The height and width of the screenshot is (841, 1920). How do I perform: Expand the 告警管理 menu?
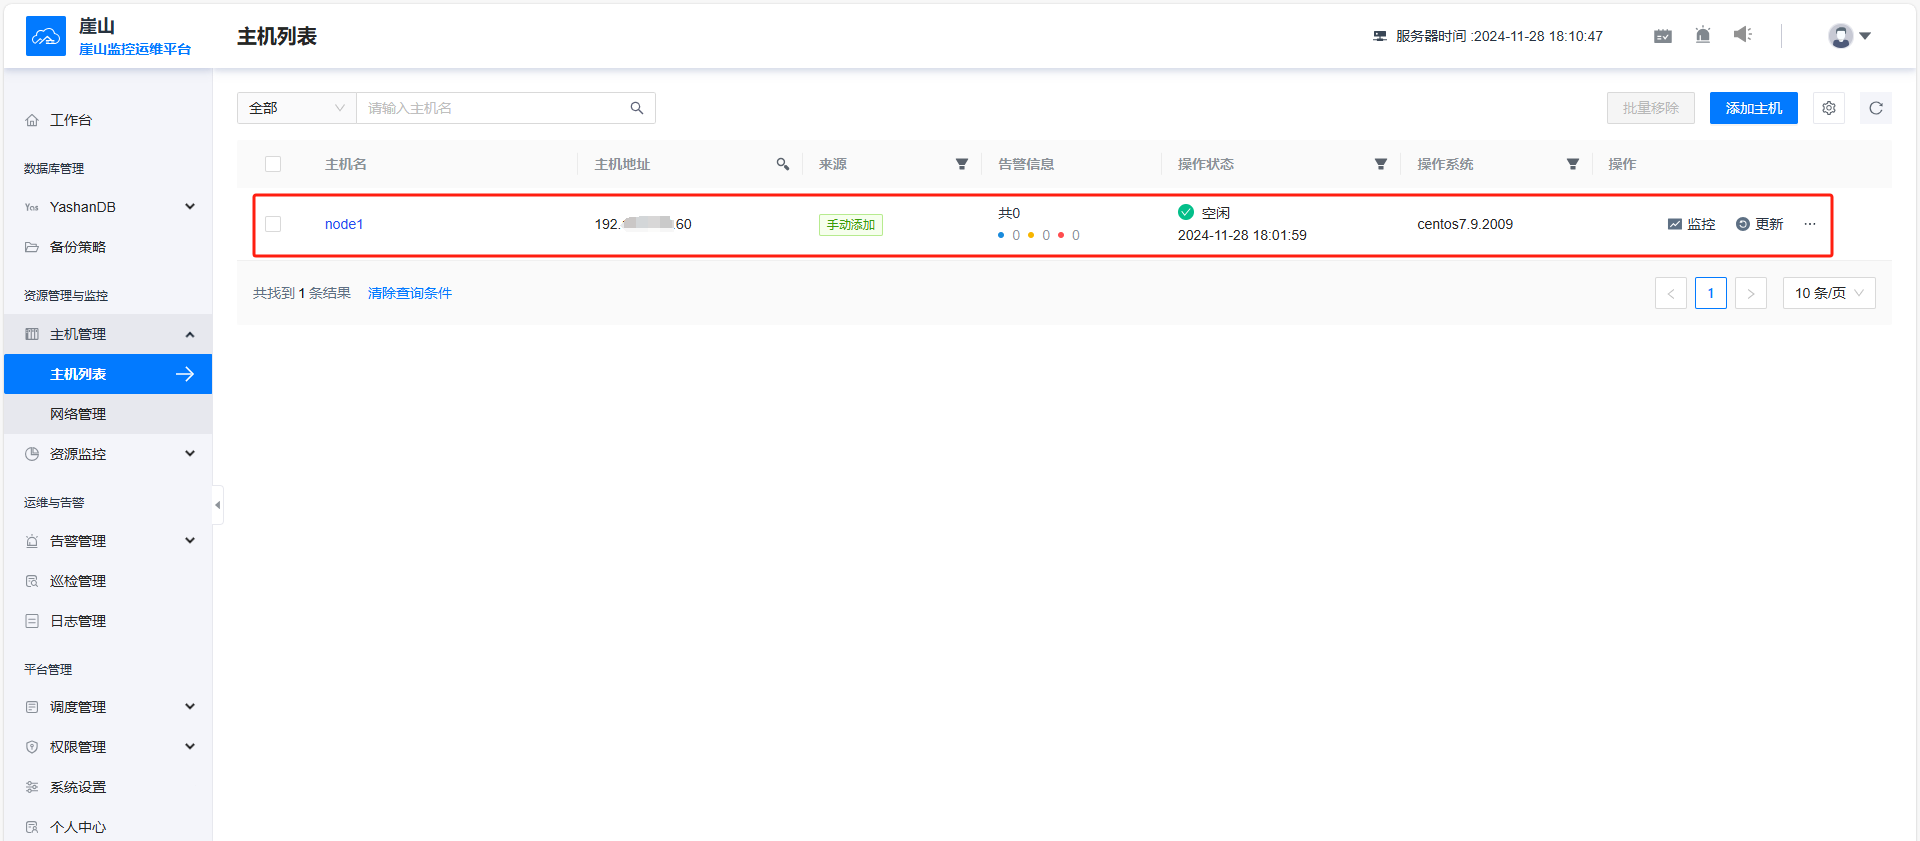pyautogui.click(x=108, y=541)
